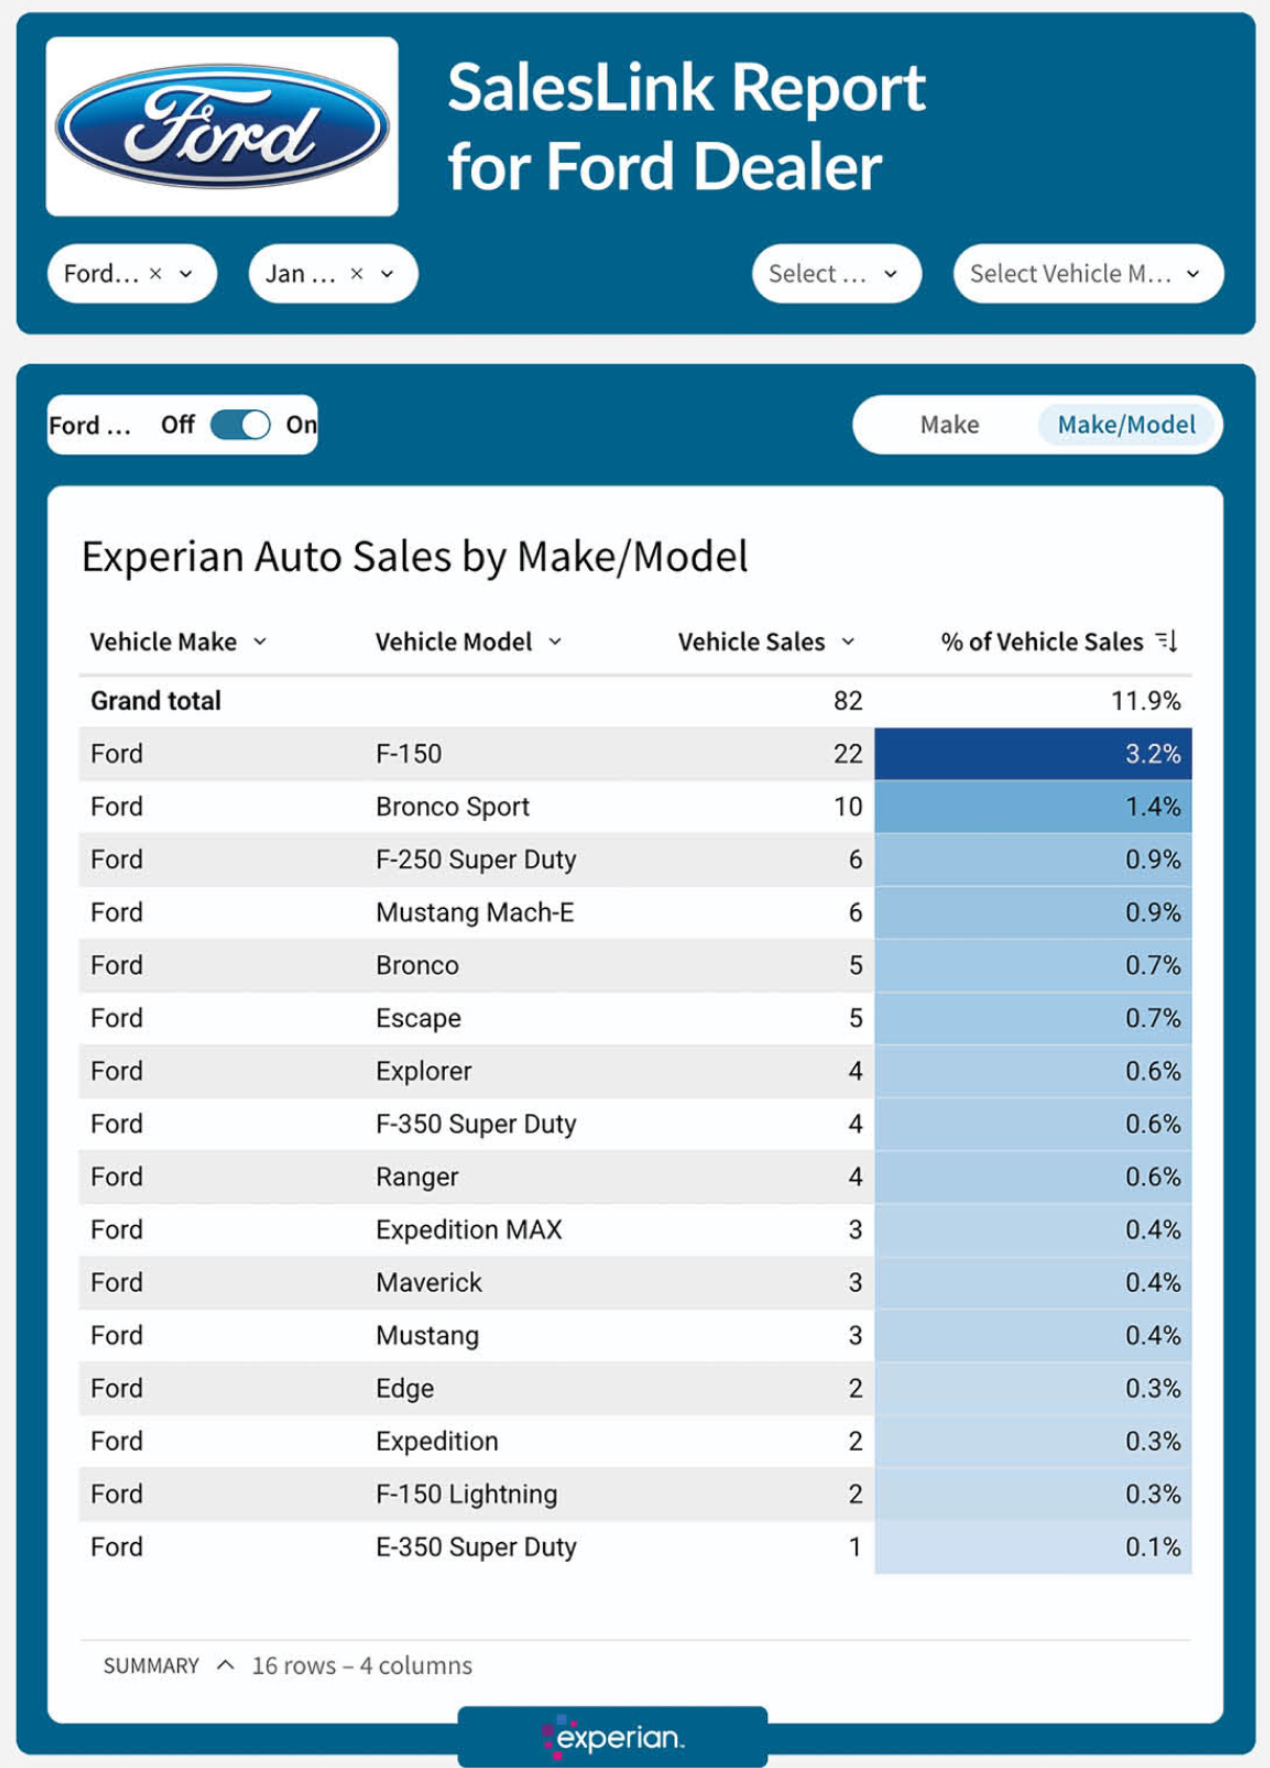Click the 3.2% dark blue cell

tap(1033, 754)
